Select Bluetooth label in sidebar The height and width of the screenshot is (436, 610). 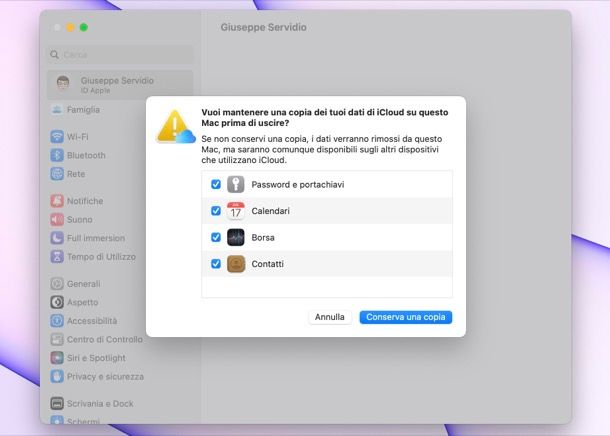coord(86,156)
